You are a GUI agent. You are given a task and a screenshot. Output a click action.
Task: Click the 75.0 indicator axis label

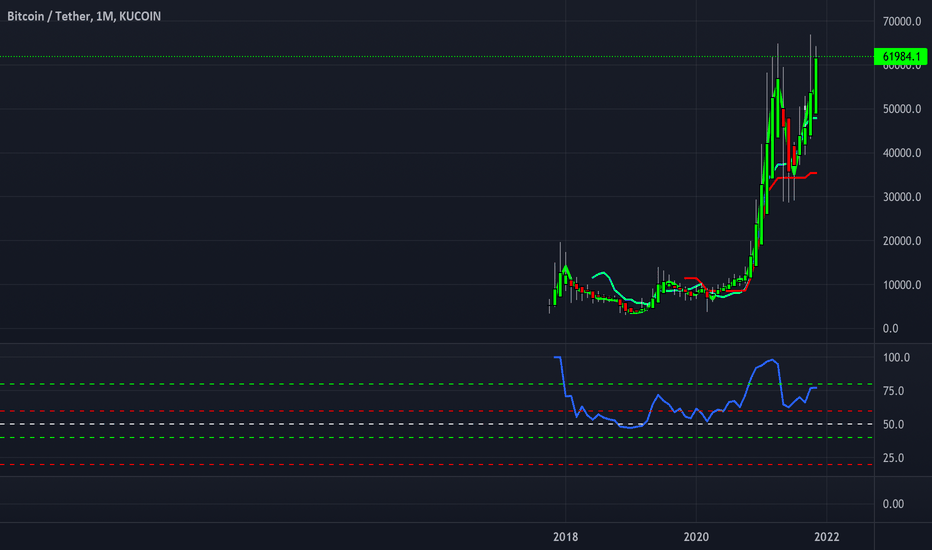point(893,391)
